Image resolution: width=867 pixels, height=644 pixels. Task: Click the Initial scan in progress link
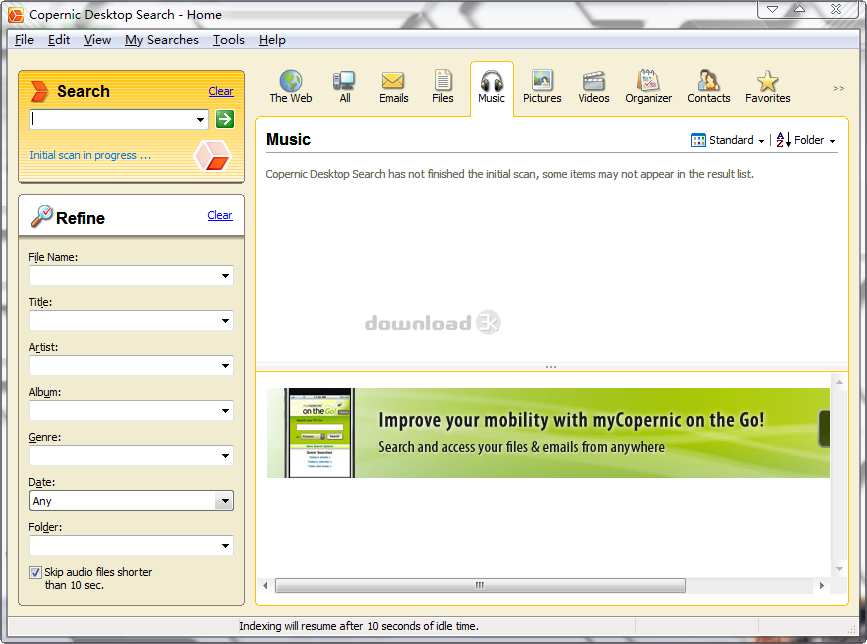pos(90,155)
